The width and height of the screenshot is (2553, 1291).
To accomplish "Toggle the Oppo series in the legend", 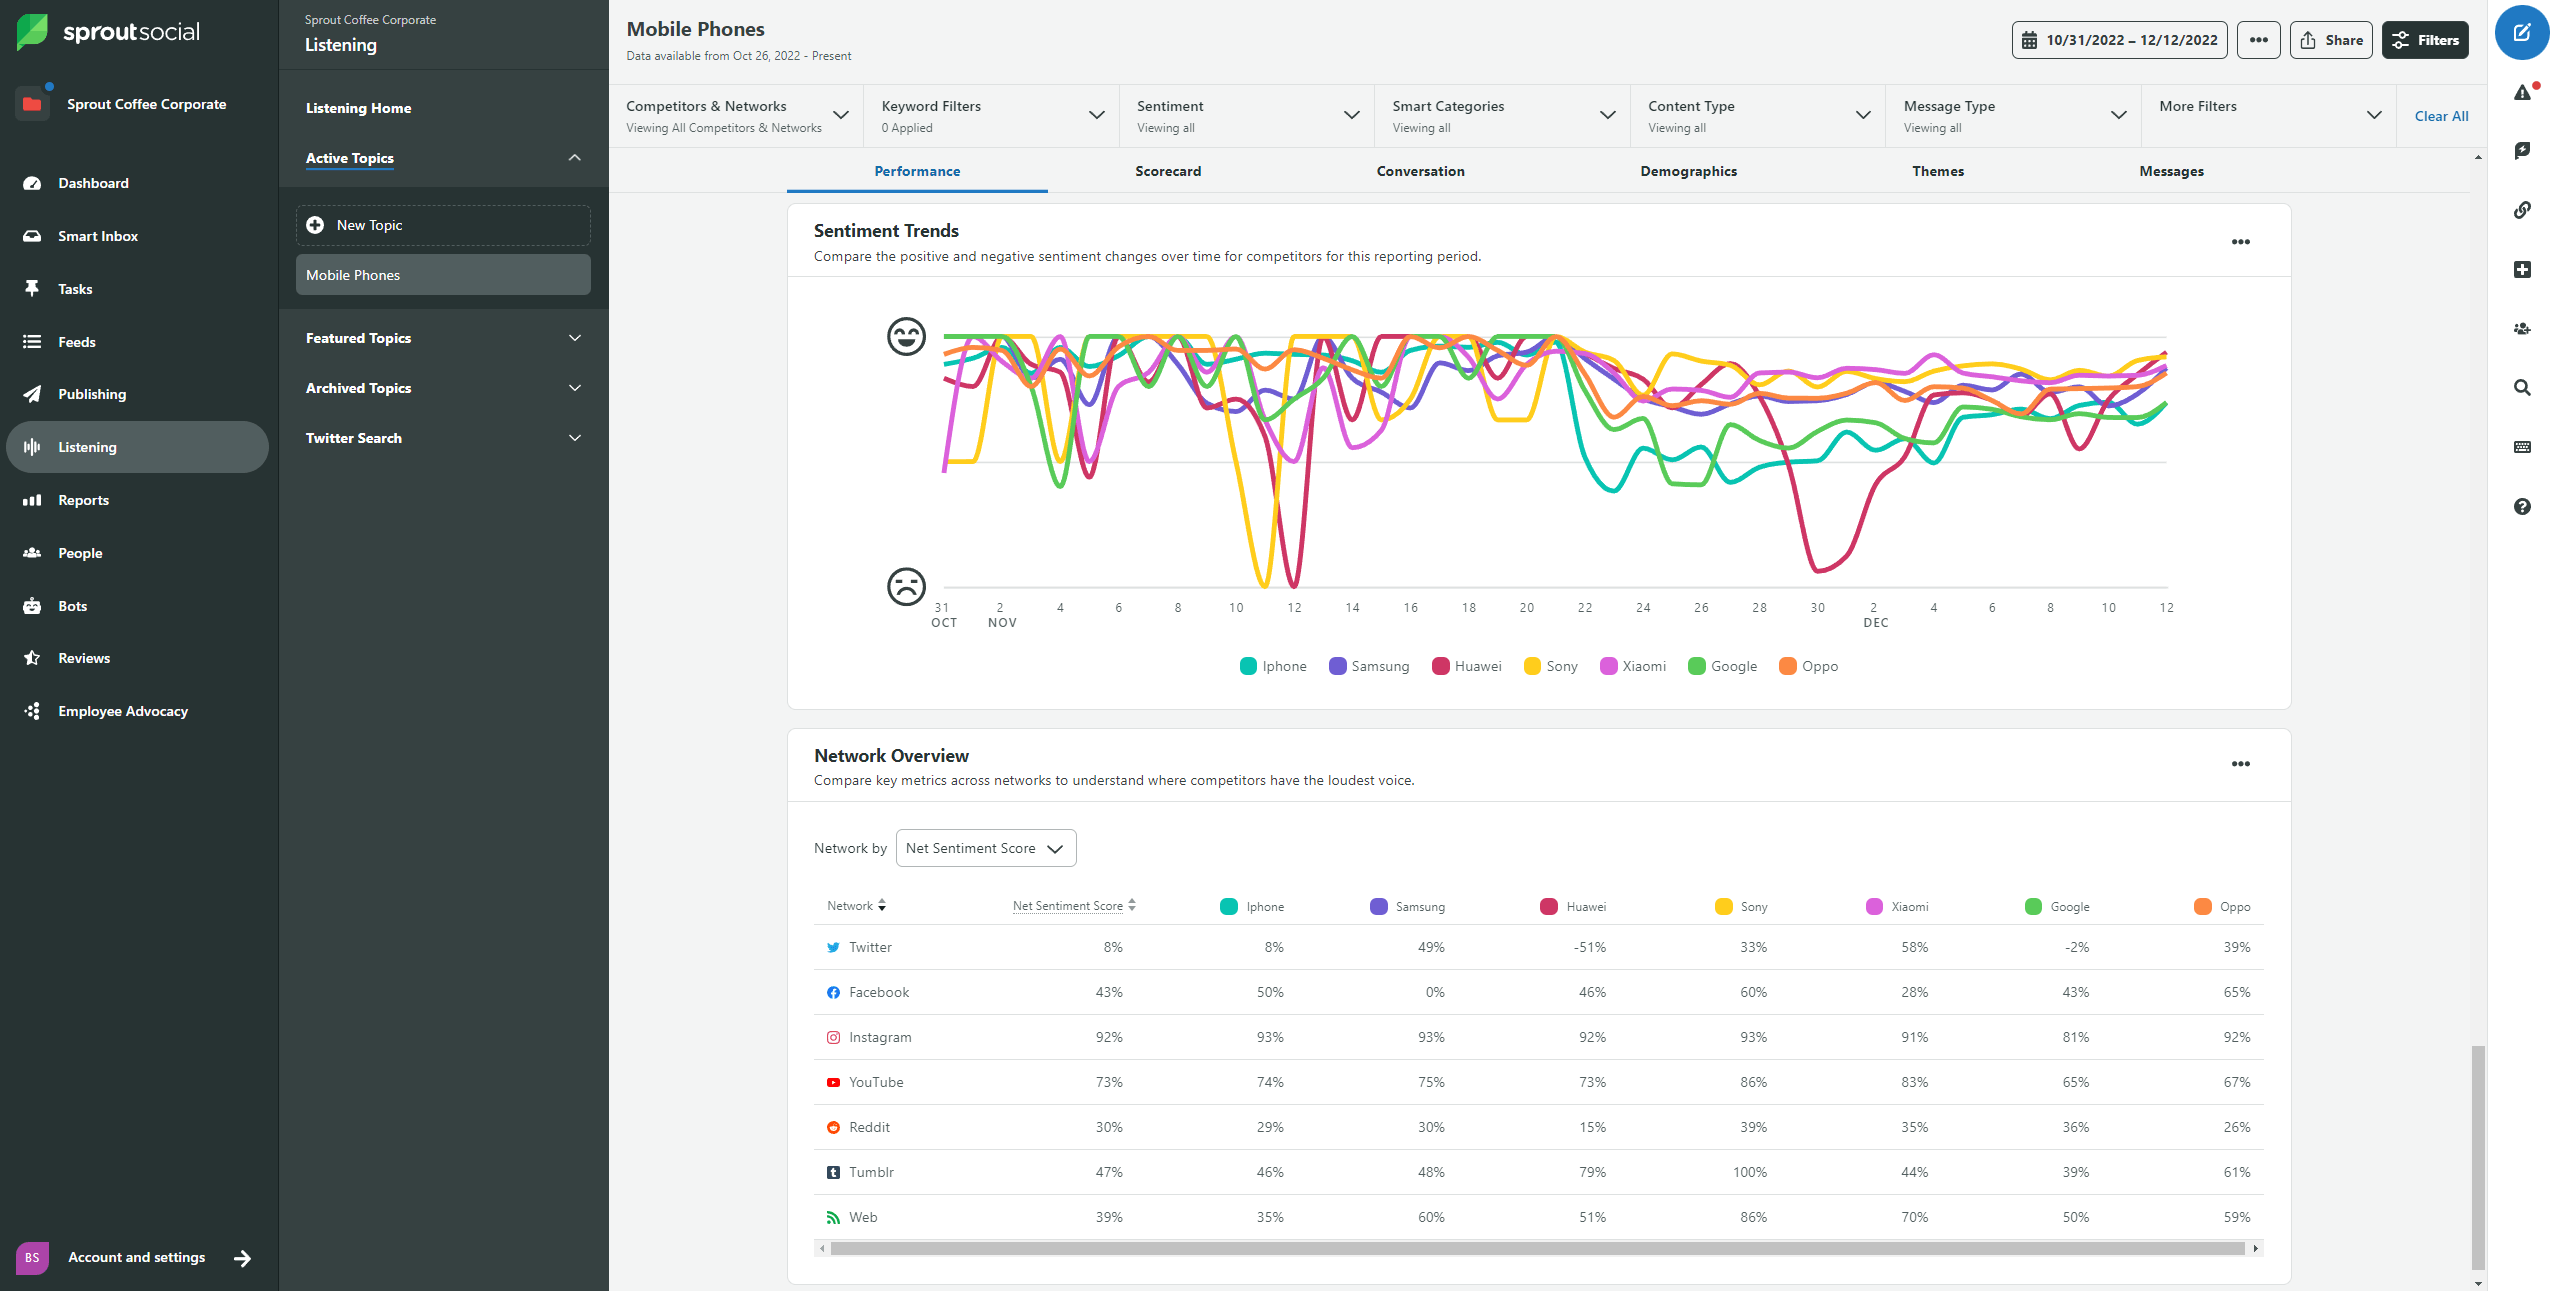I will (1808, 666).
